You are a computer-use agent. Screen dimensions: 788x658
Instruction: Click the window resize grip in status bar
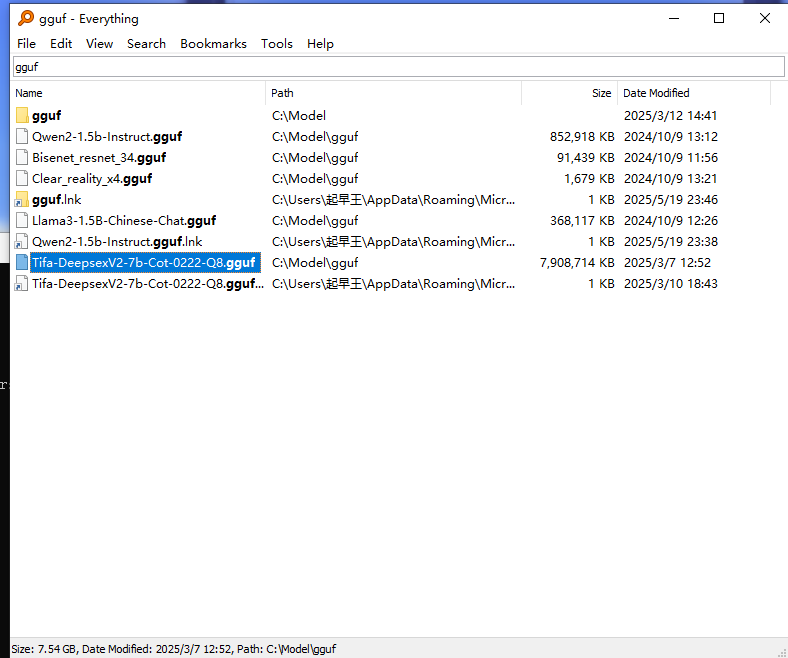click(x=781, y=652)
